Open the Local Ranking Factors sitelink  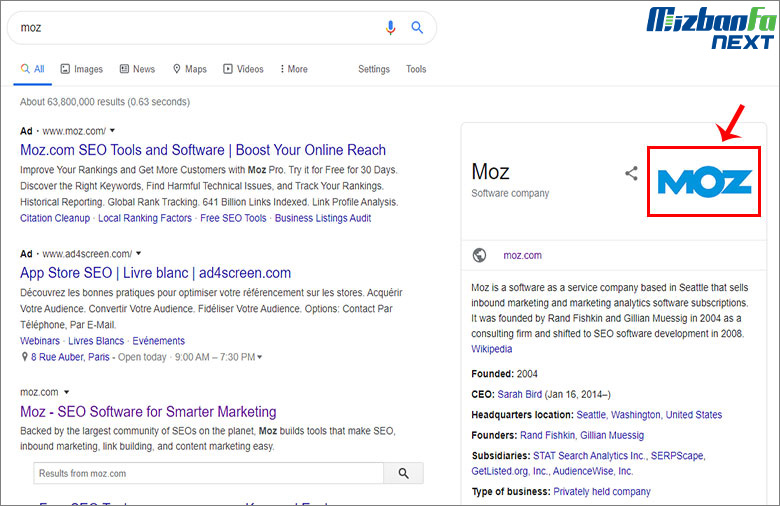click(x=145, y=218)
